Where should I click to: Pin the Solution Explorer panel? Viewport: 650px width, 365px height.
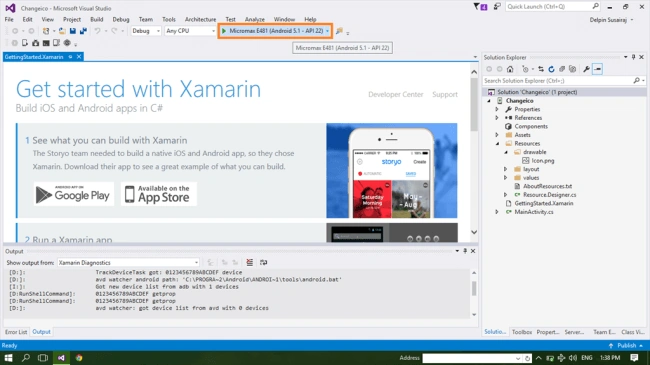(x=633, y=57)
